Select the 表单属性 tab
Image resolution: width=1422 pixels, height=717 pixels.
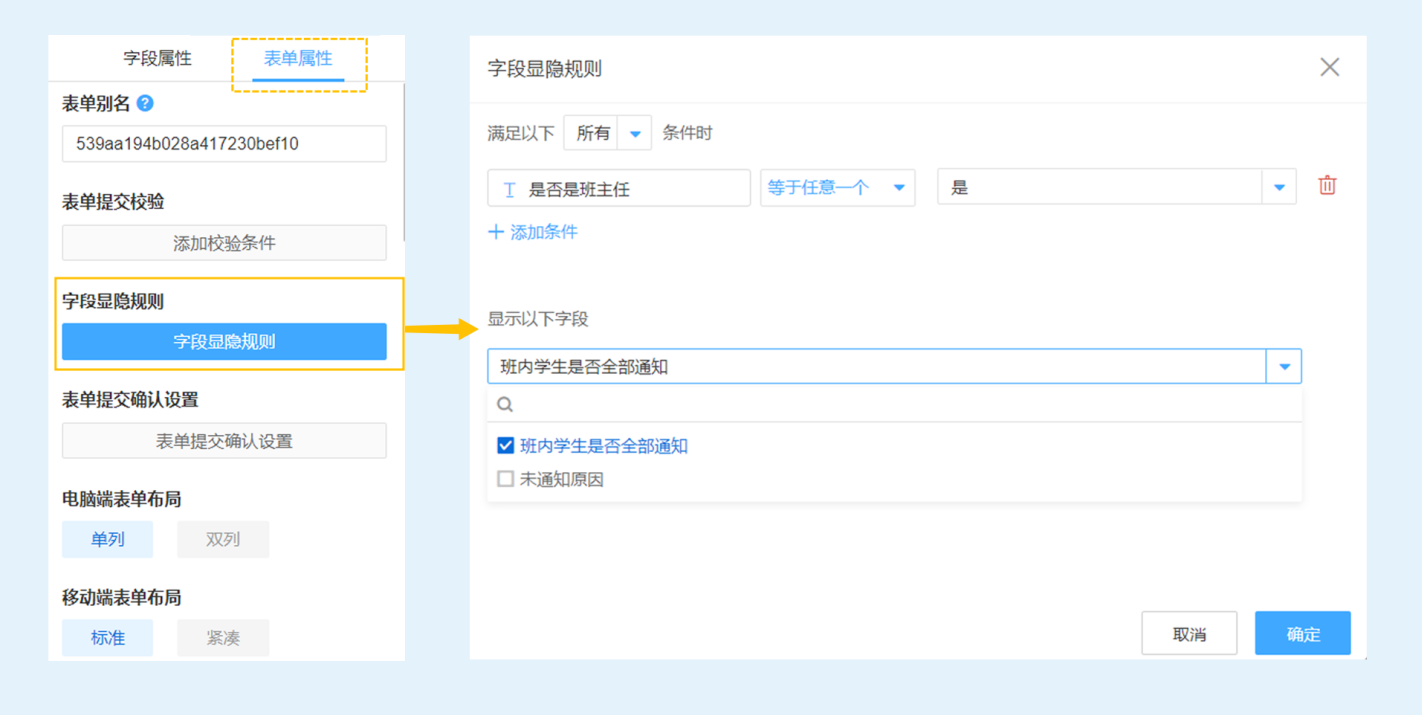click(x=298, y=58)
